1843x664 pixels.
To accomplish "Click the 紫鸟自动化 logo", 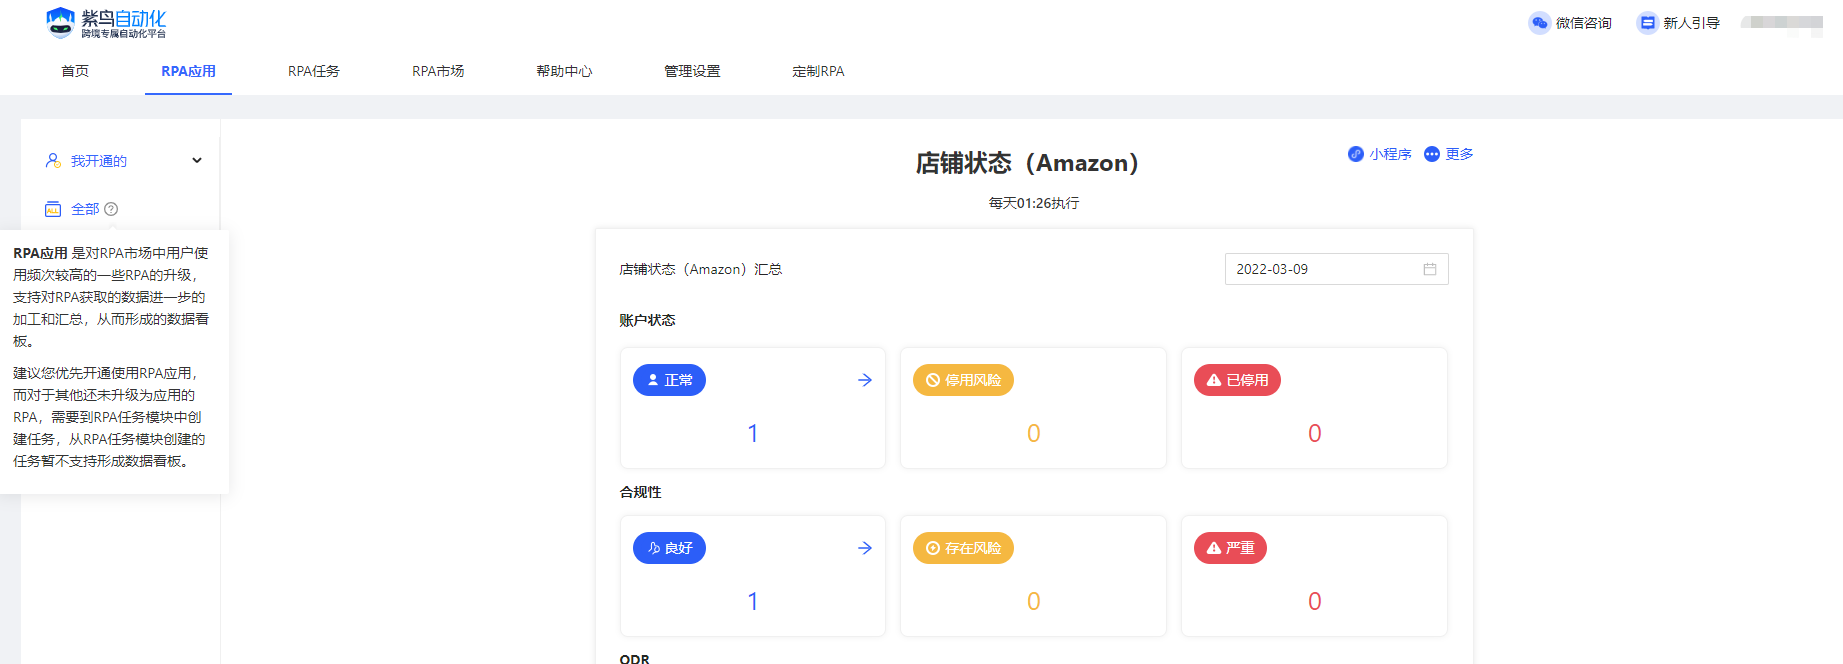I will [x=106, y=23].
